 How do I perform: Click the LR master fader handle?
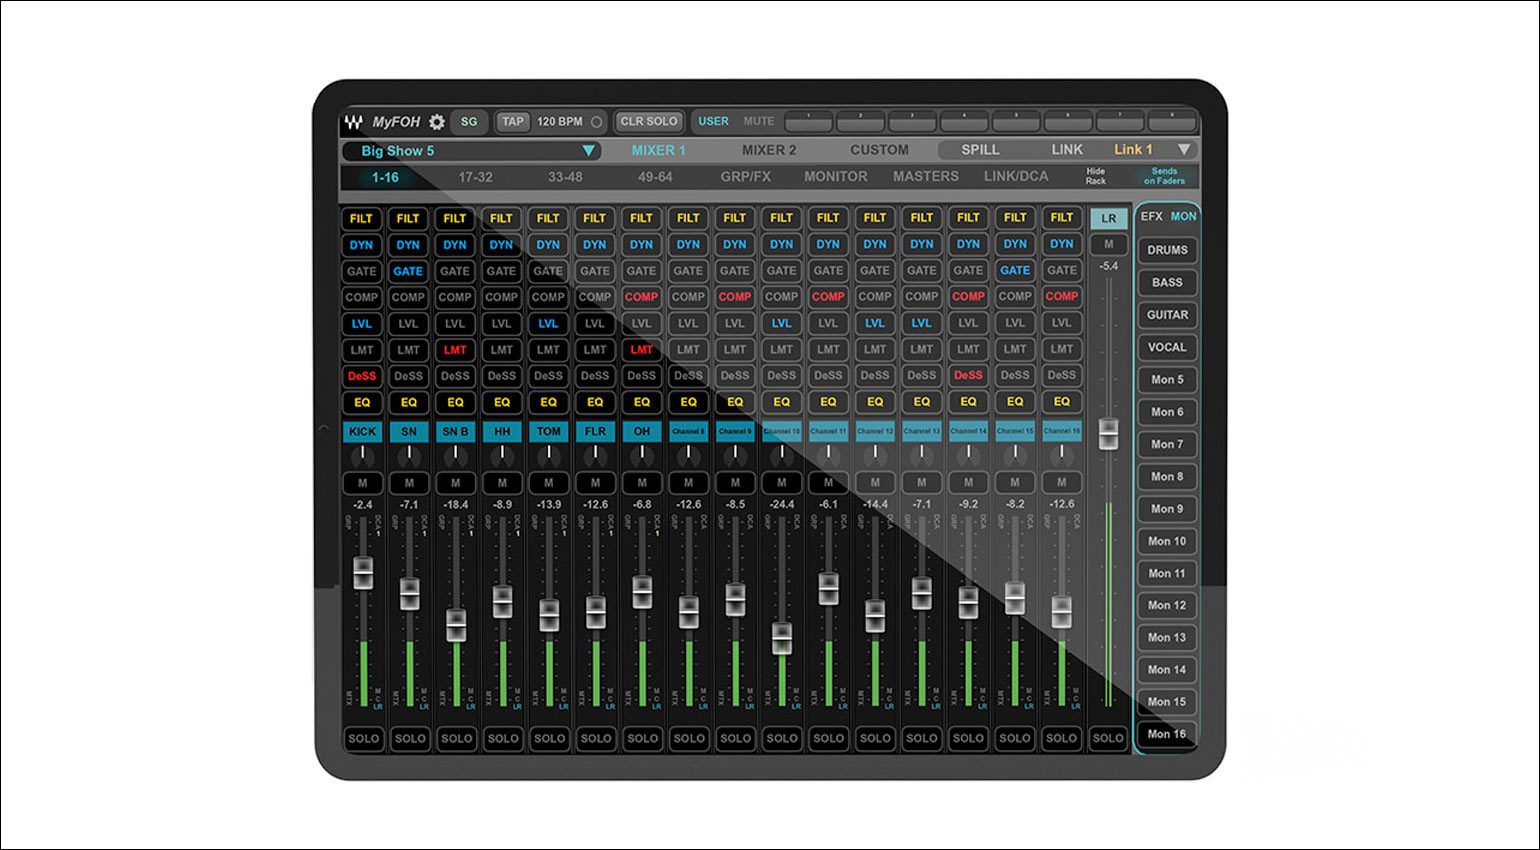[1108, 434]
